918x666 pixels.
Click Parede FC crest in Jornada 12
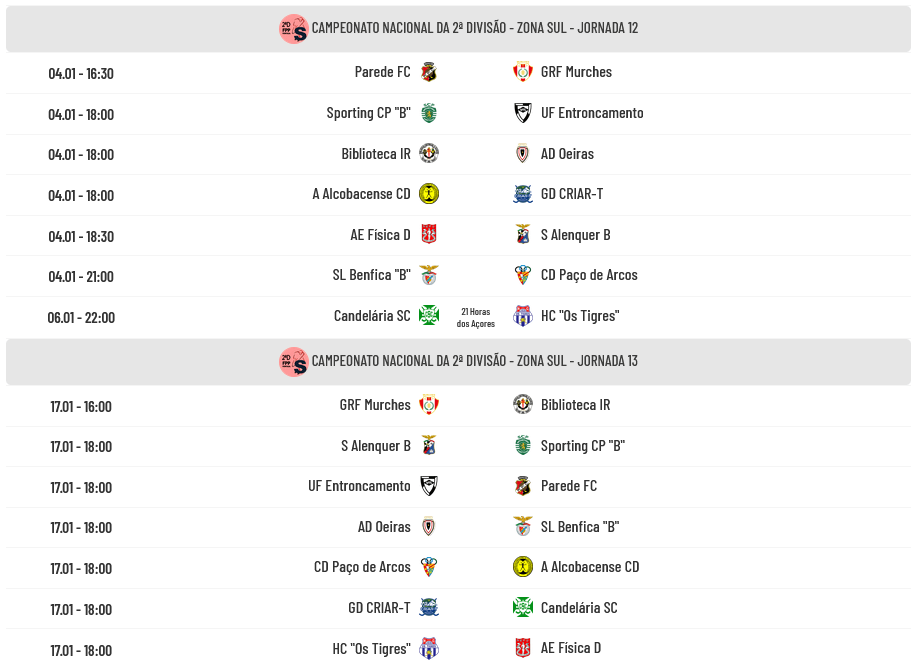click(429, 72)
